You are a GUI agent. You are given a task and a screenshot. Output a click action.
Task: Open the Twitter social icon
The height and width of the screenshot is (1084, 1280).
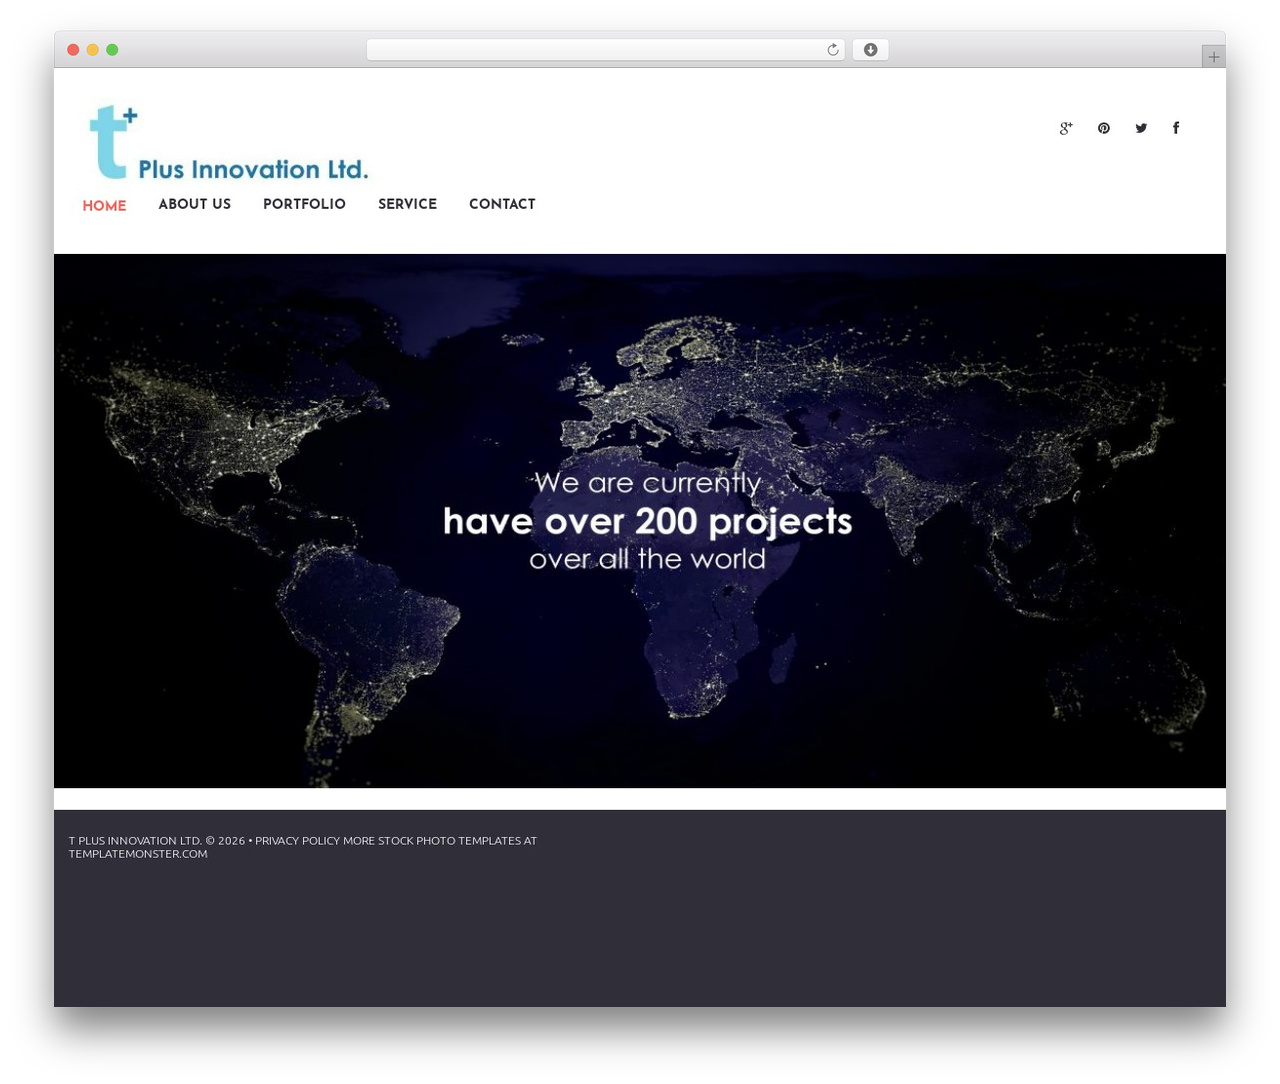pos(1141,128)
